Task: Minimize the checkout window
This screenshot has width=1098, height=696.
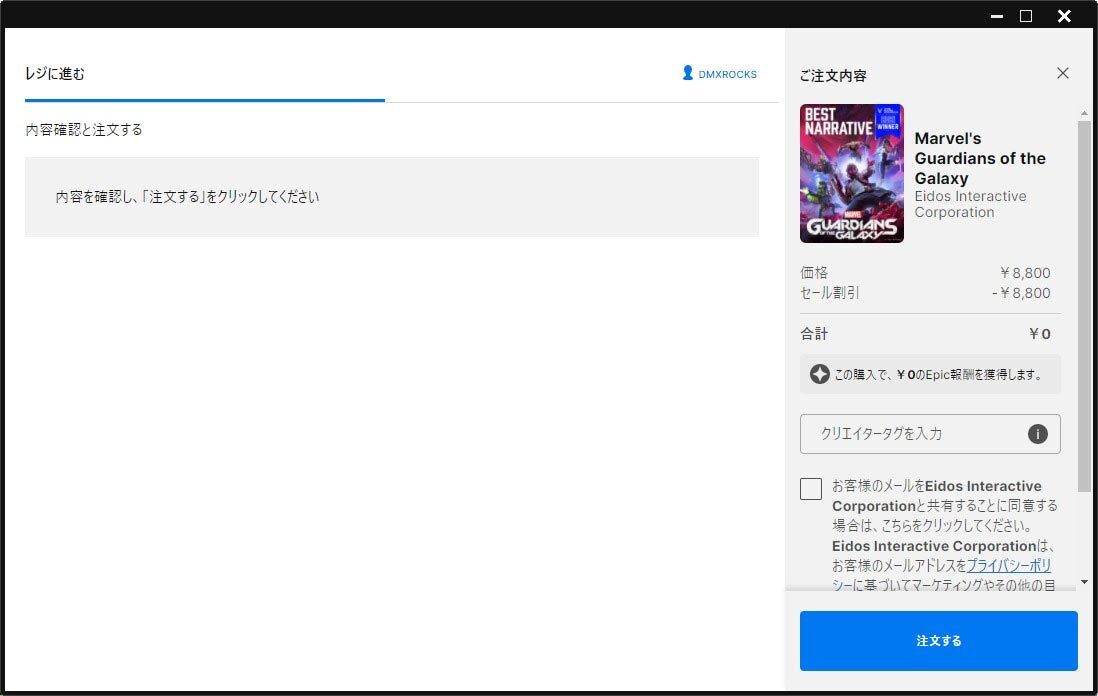Action: tap(996, 16)
